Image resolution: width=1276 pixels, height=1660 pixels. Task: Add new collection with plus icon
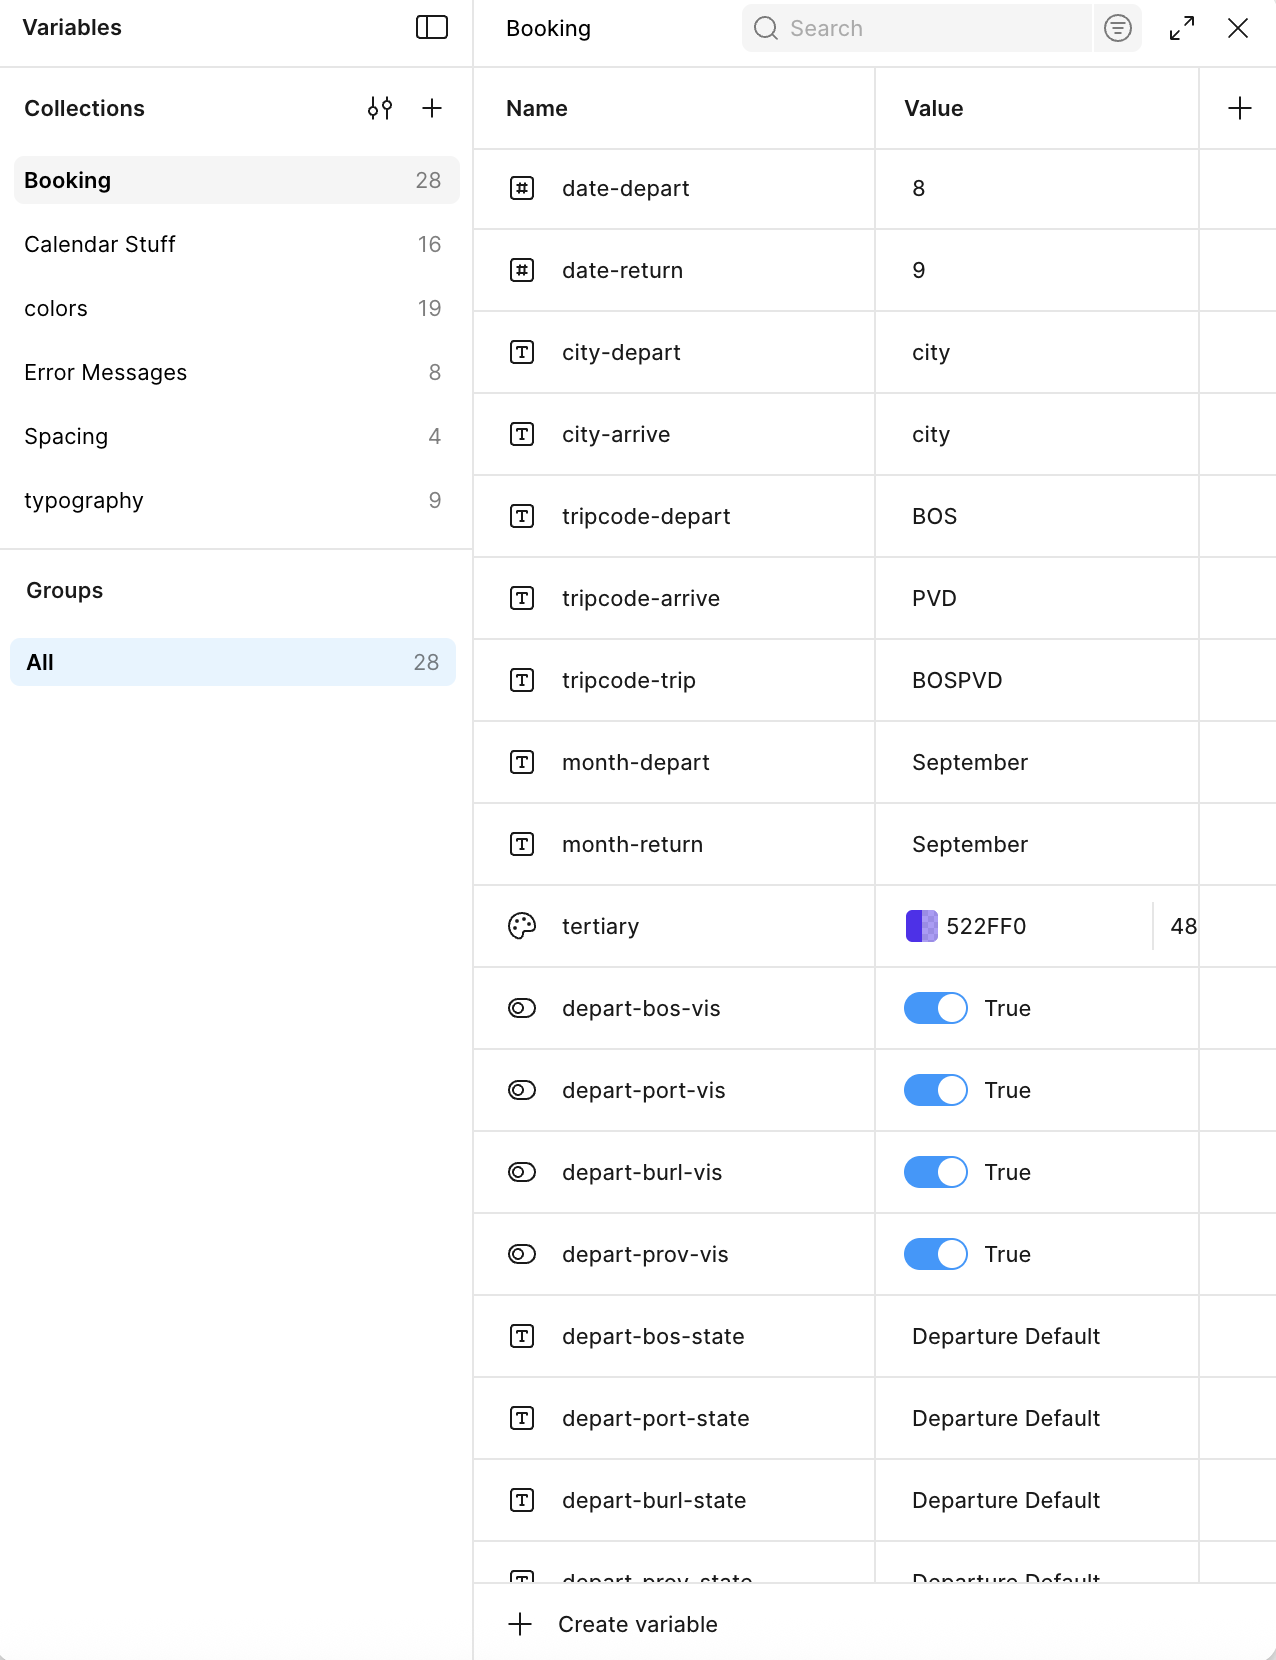coord(432,108)
